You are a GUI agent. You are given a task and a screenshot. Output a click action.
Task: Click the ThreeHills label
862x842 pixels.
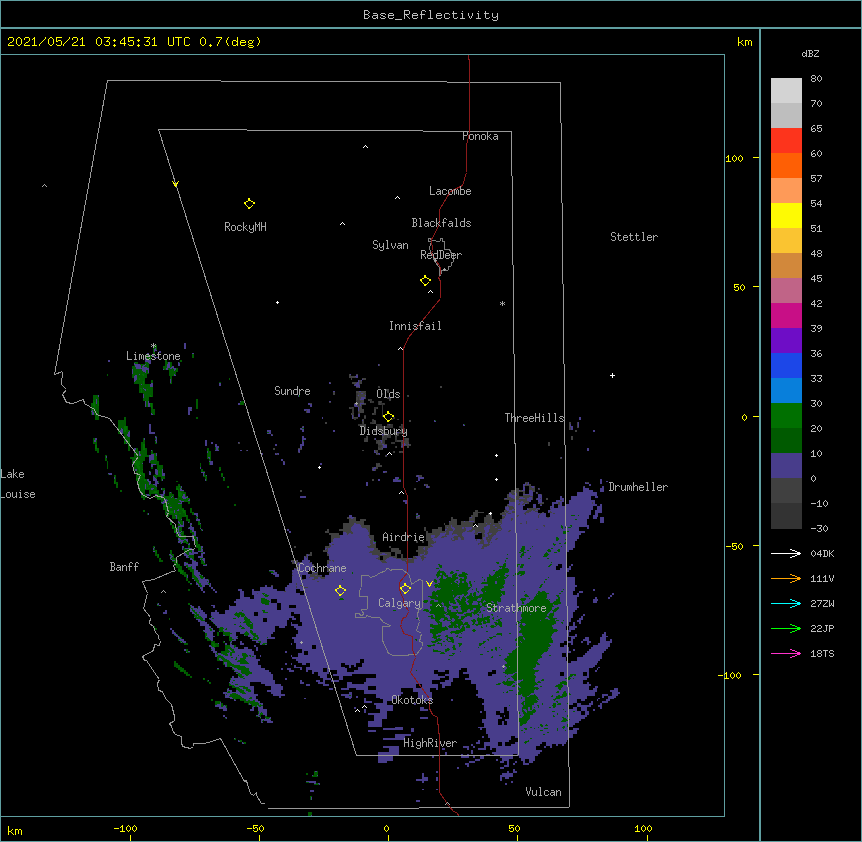(535, 418)
